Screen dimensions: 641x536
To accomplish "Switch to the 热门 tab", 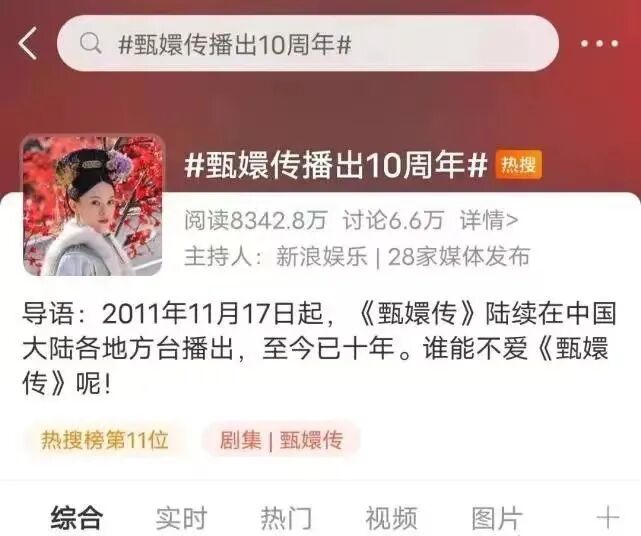I will (286, 518).
